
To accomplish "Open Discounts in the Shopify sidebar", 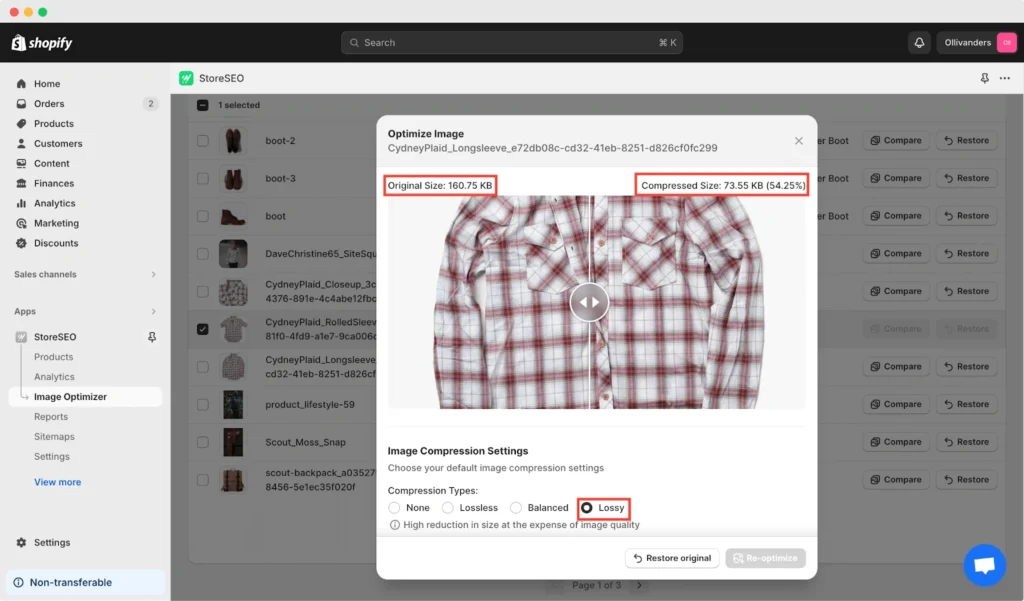I will click(53, 243).
